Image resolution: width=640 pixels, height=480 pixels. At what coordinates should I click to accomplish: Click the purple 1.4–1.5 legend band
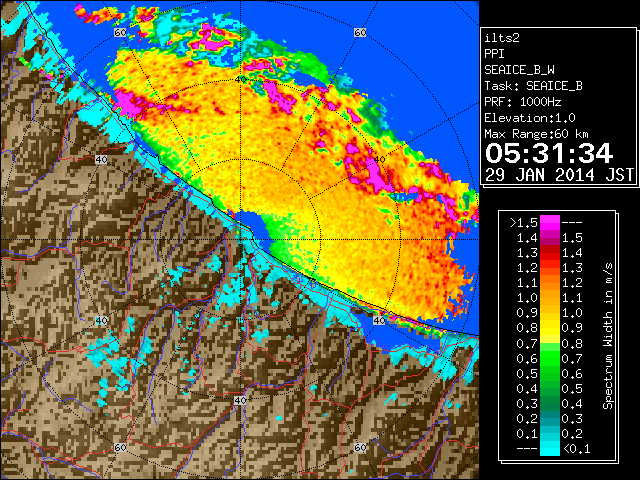(x=549, y=238)
